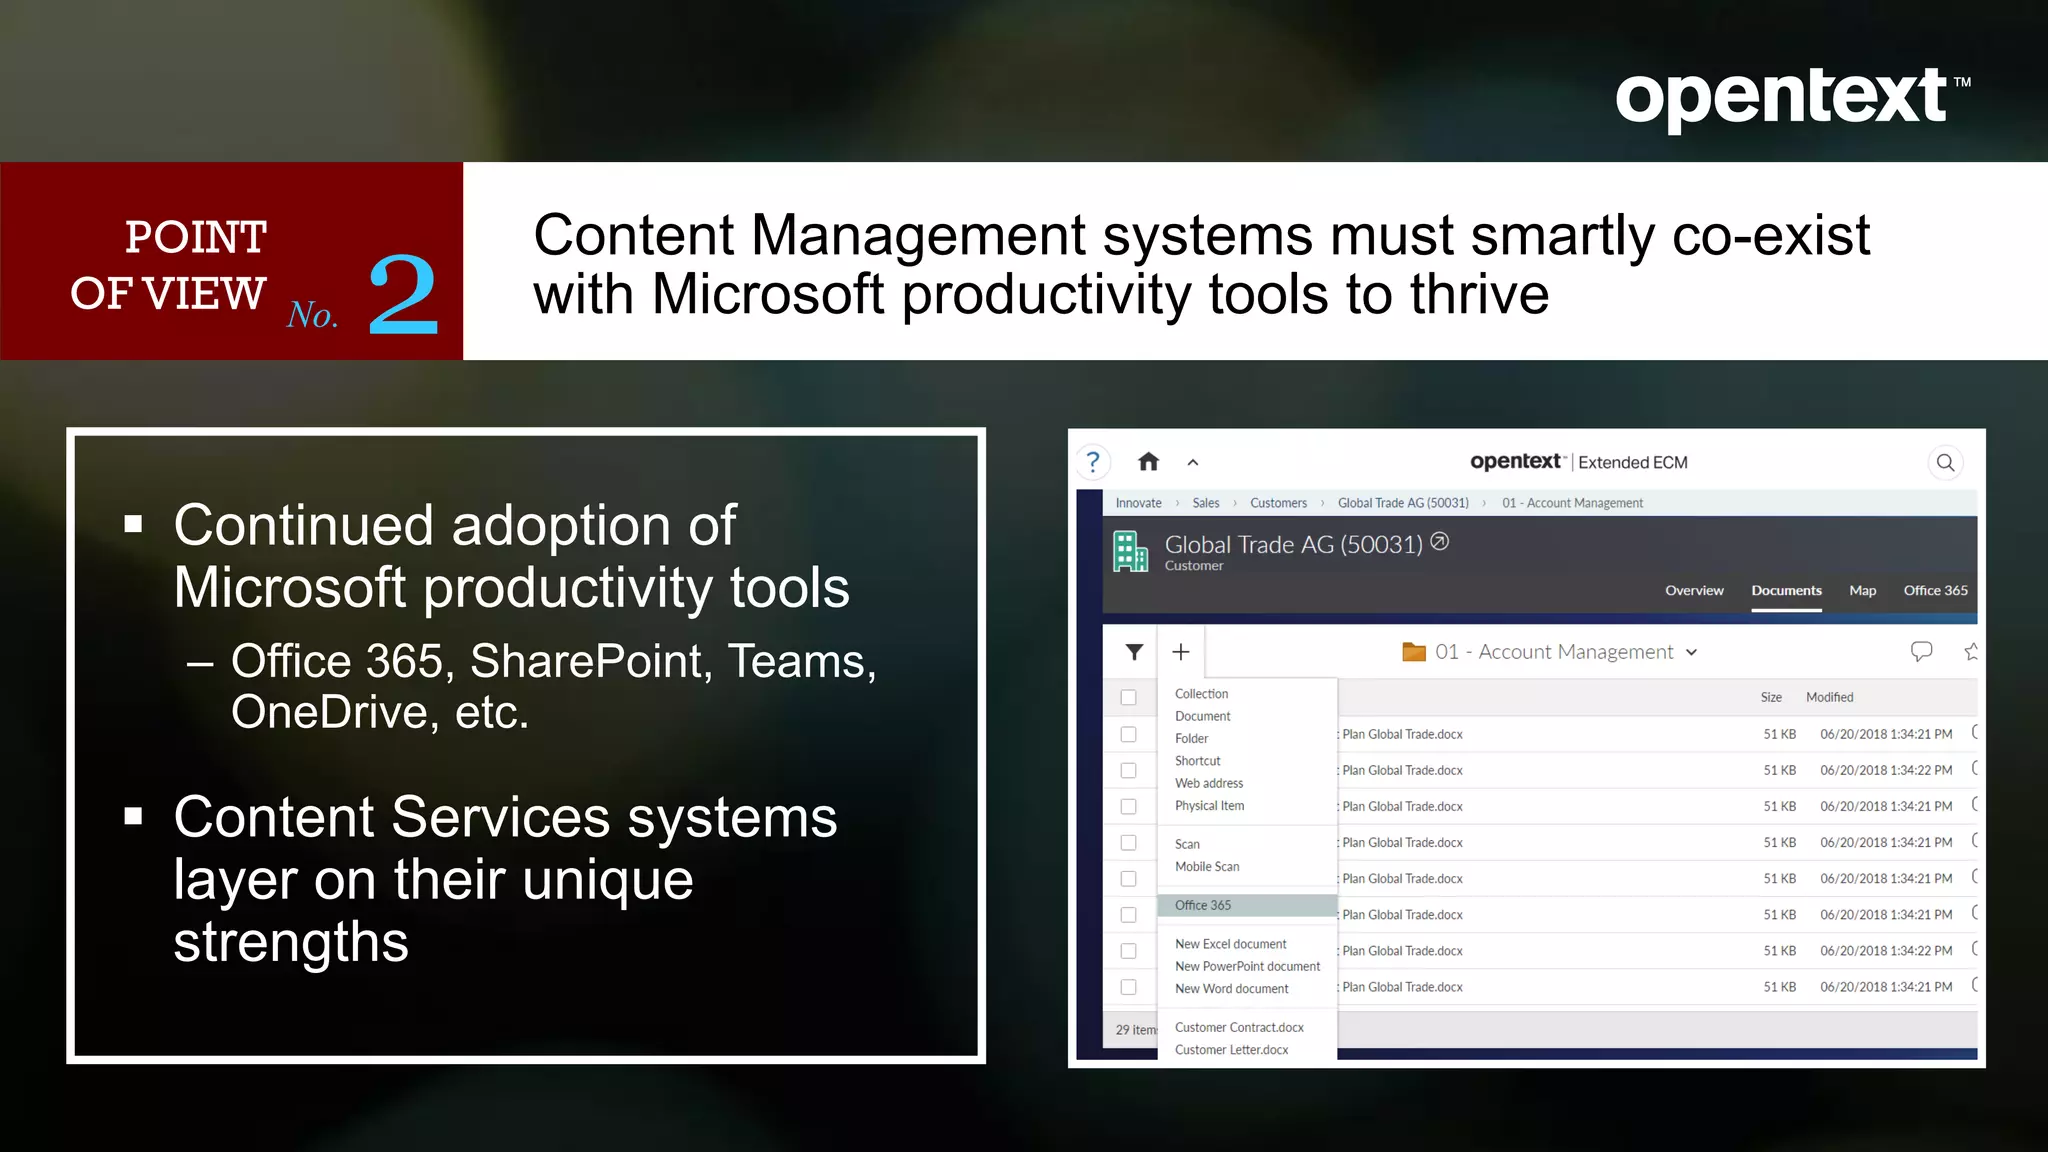The width and height of the screenshot is (2048, 1152).
Task: Collapse header using up caret icon
Action: (x=1193, y=462)
